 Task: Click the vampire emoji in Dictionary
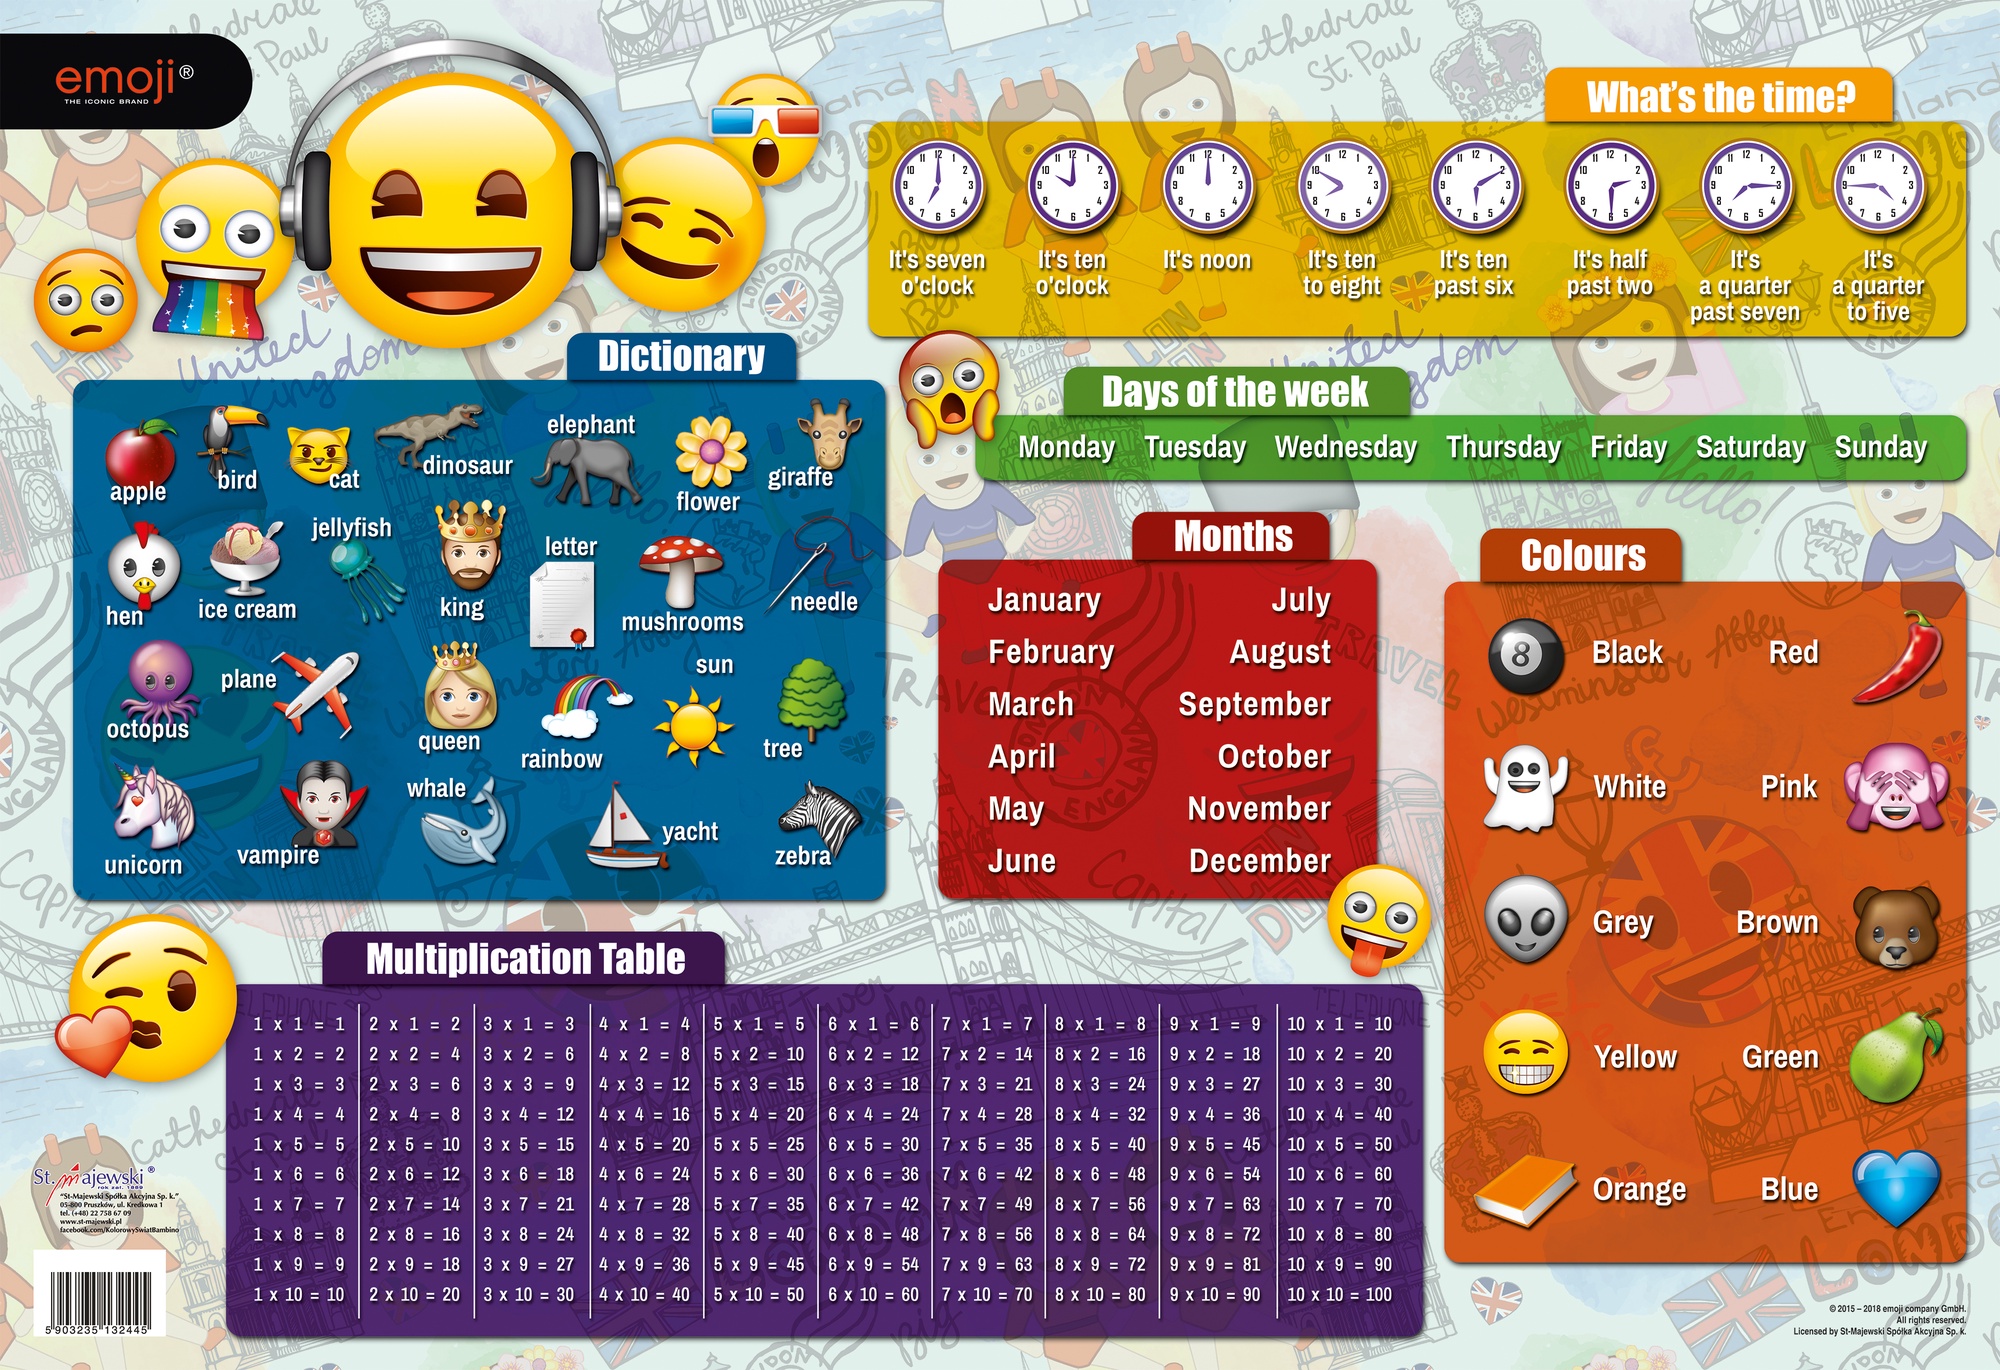click(322, 805)
